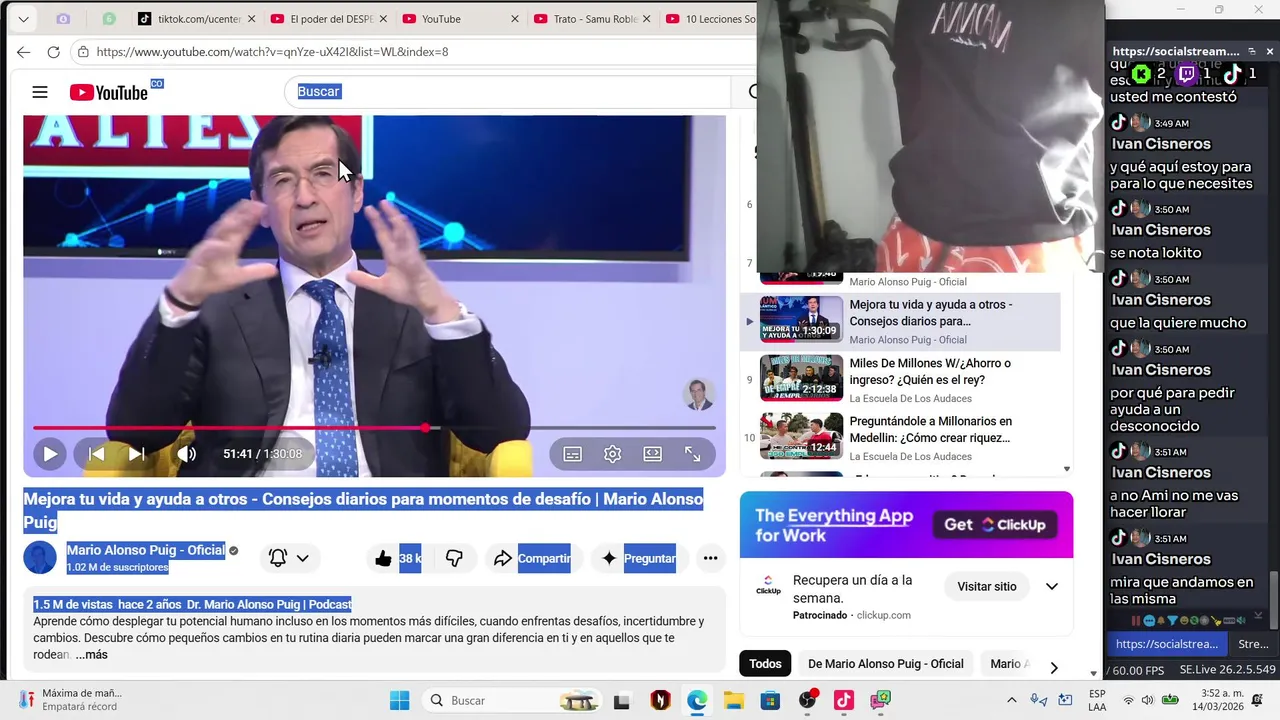This screenshot has width=1280, height=720.
Task: Open Mario Alonso Puig - Oficial channel link
Action: click(x=146, y=550)
